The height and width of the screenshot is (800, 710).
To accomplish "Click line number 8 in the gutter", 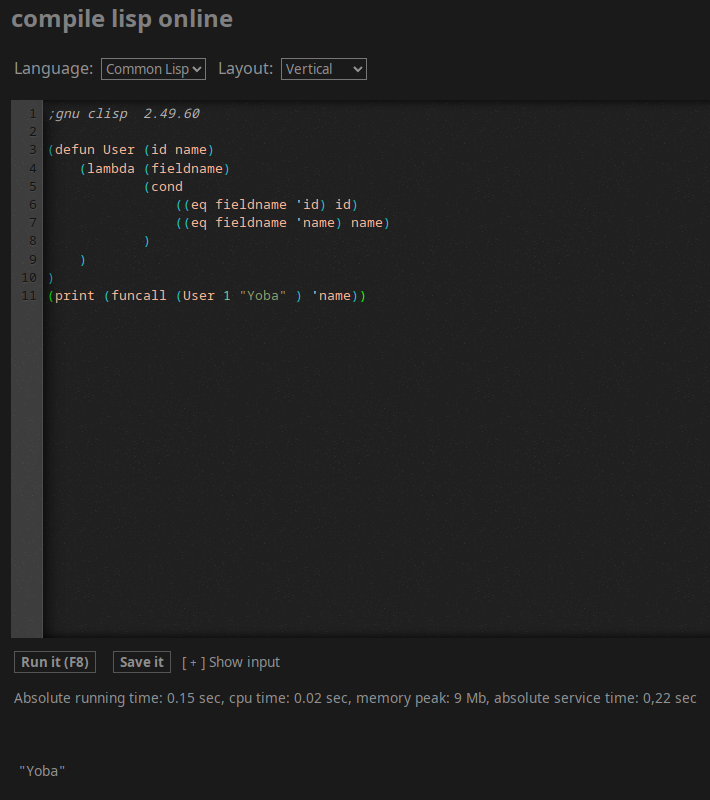I will (33, 241).
